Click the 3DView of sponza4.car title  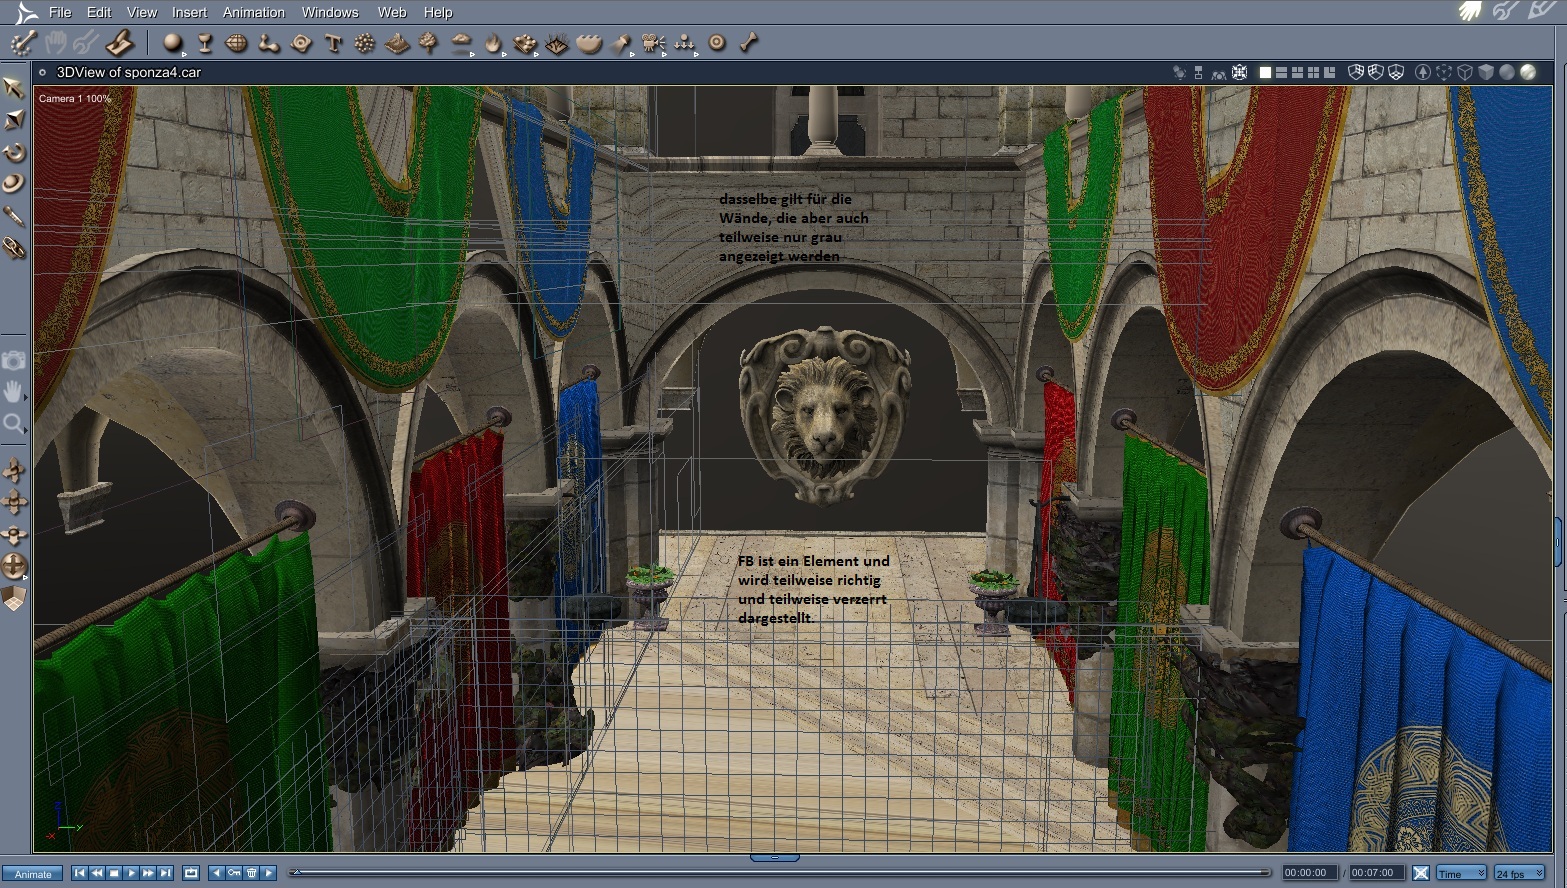pyautogui.click(x=129, y=72)
